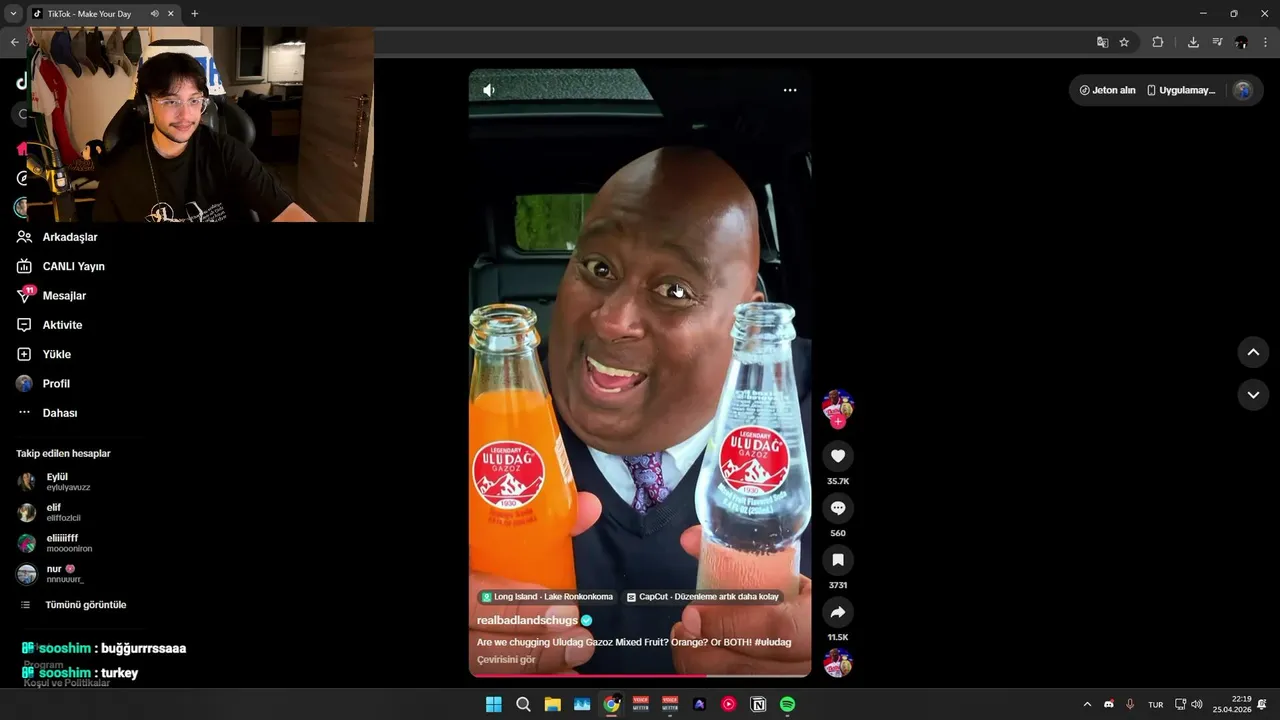Go to the next video
The height and width of the screenshot is (720, 1280).
pyautogui.click(x=1253, y=395)
